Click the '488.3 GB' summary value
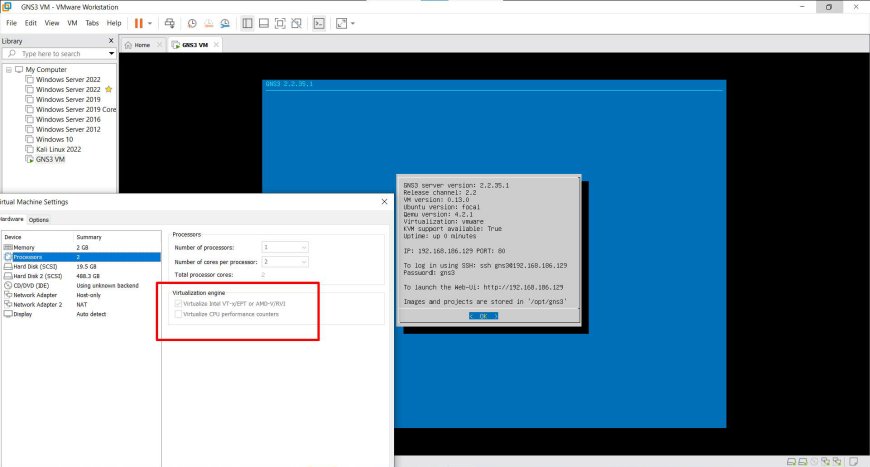The width and height of the screenshot is (870, 467). pyautogui.click(x=88, y=276)
